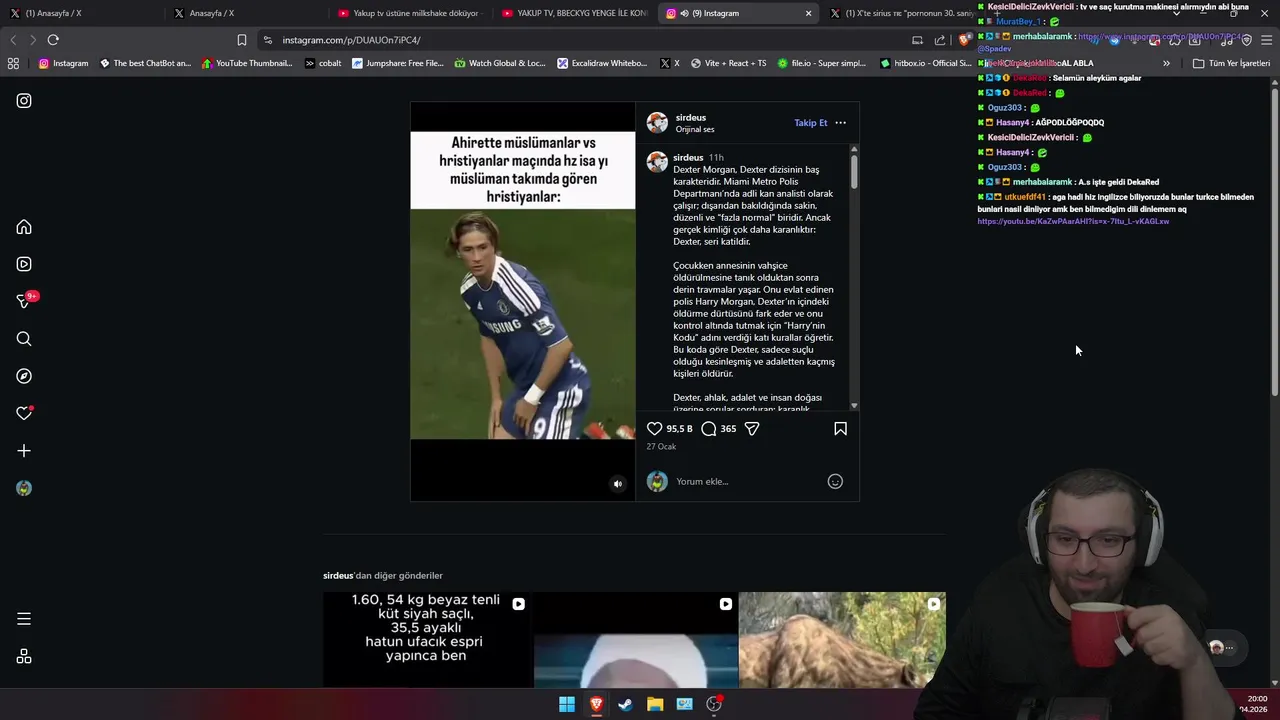Click the browser reload button
This screenshot has width=1280, height=720.
click(x=53, y=40)
